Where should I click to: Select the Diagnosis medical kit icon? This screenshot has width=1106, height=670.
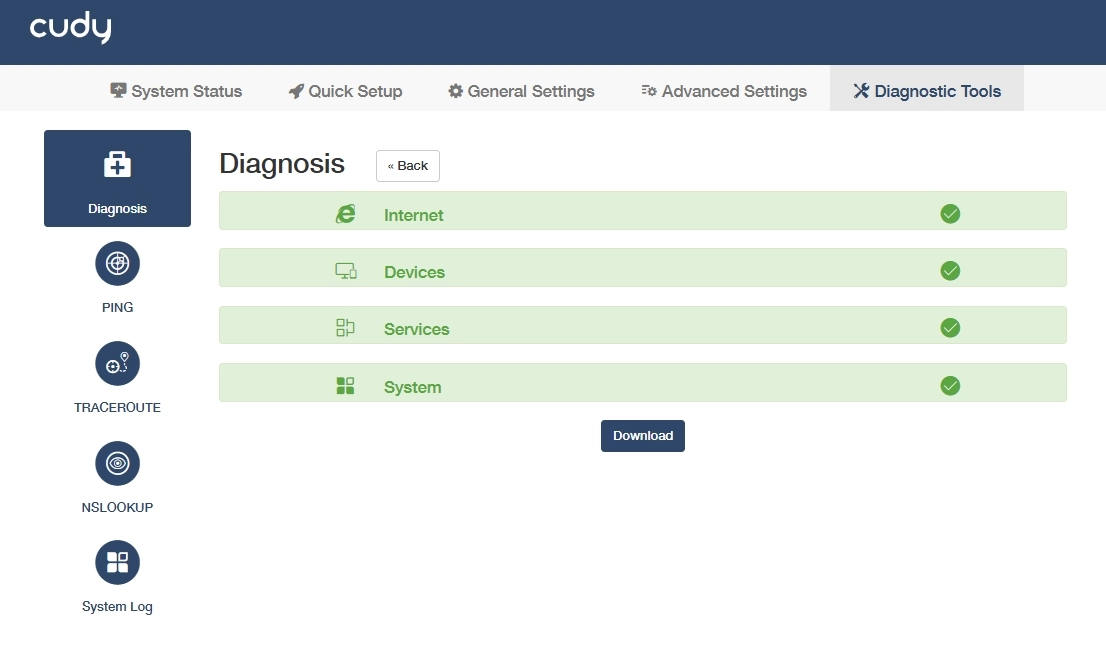point(117,165)
